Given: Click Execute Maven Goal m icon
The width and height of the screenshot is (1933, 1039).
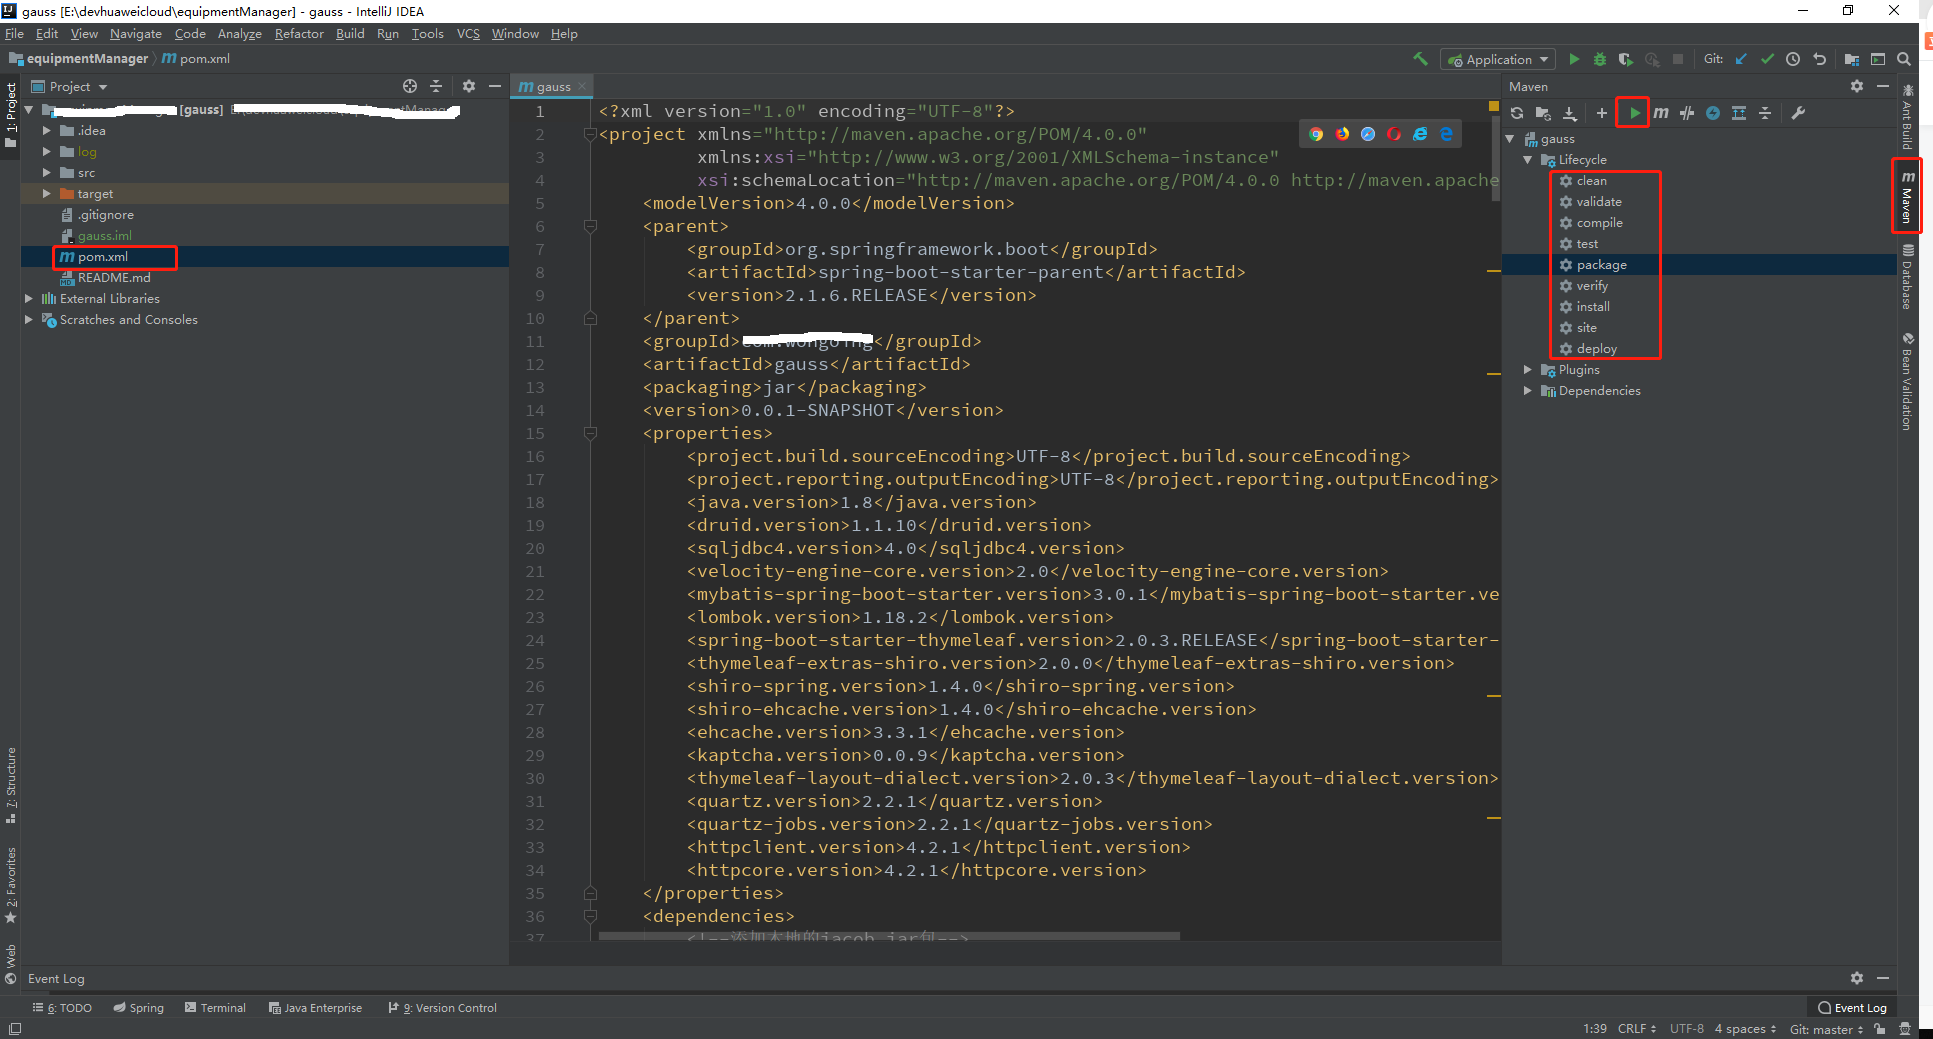Looking at the screenshot, I should [1661, 113].
